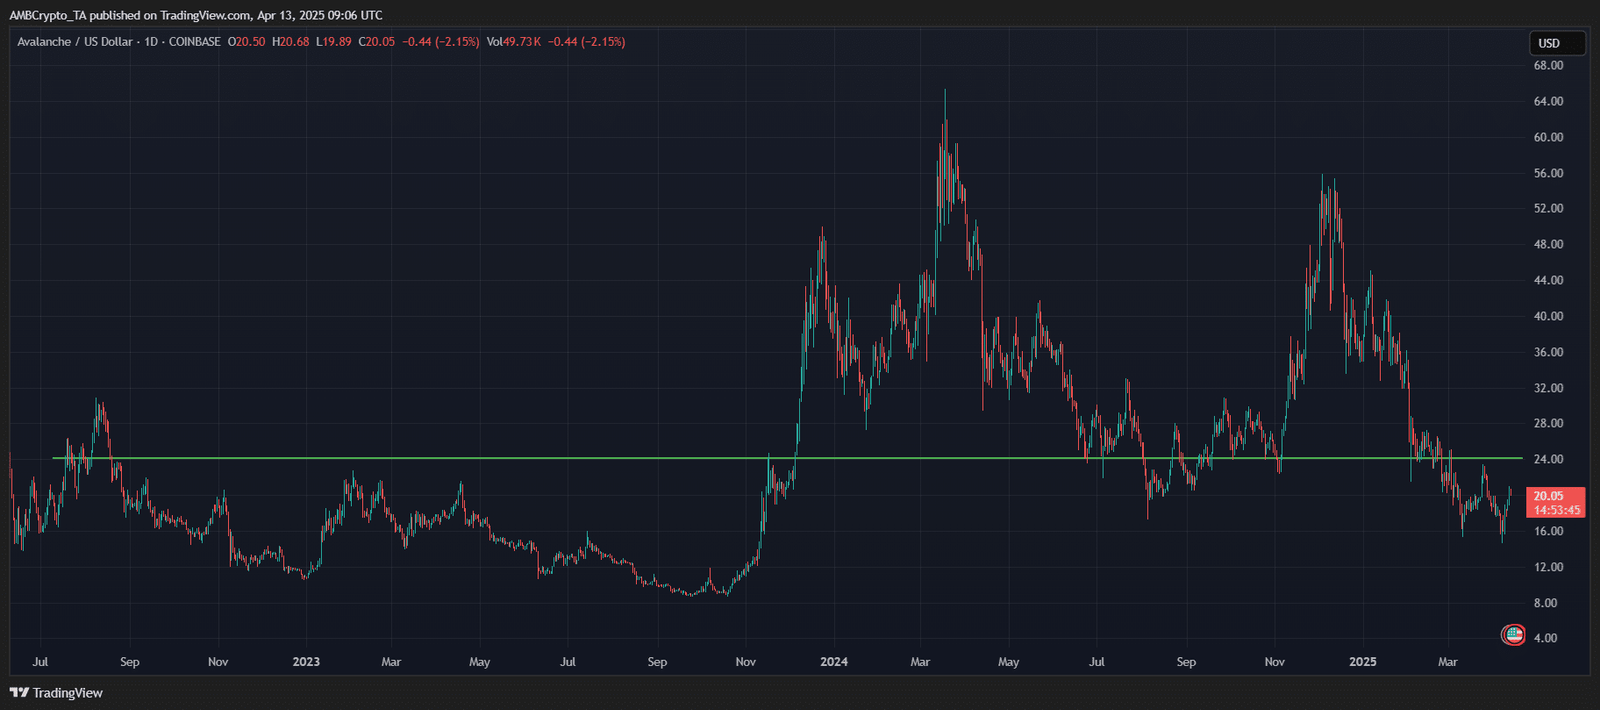Select the 1D interval in chart legend

click(151, 42)
